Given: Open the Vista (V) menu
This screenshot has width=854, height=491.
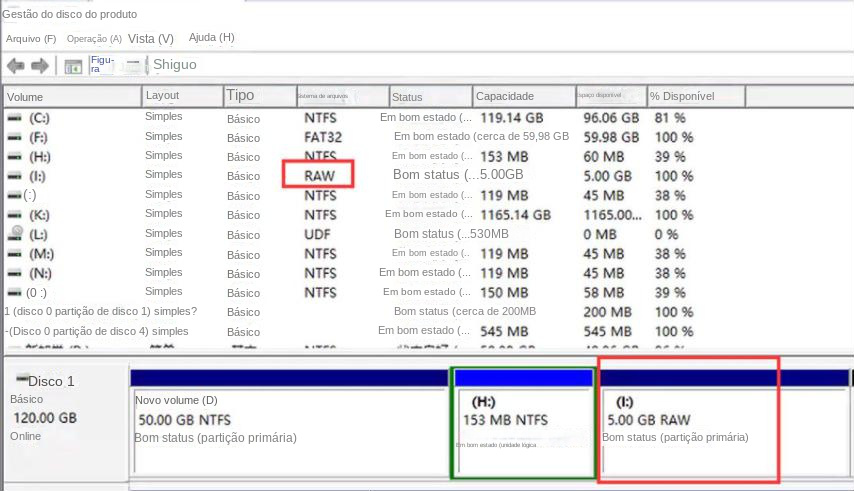Looking at the screenshot, I should click(150, 38).
